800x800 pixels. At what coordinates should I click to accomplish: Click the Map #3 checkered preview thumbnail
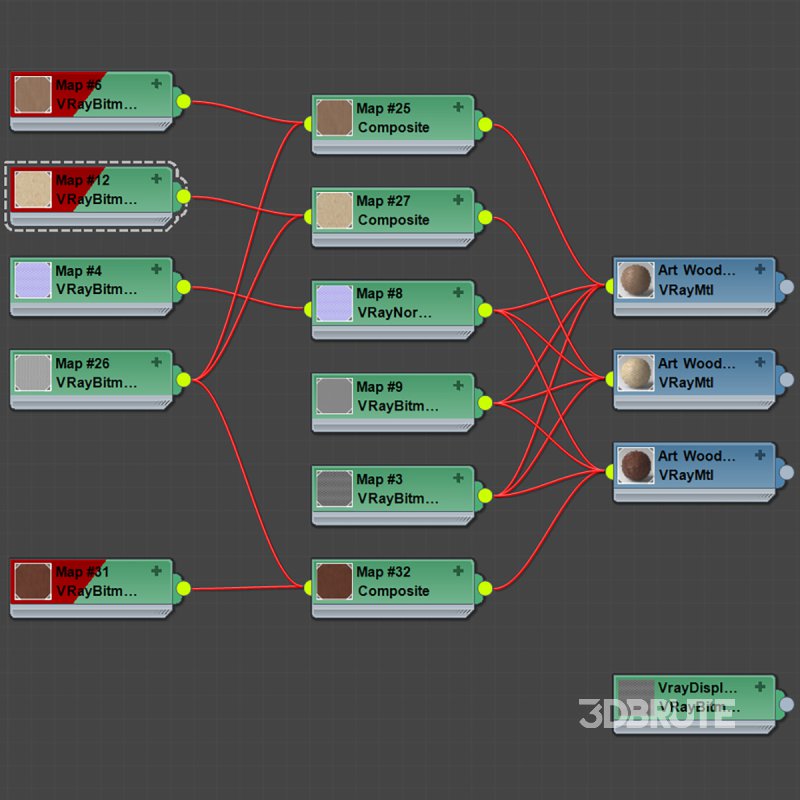tap(334, 488)
